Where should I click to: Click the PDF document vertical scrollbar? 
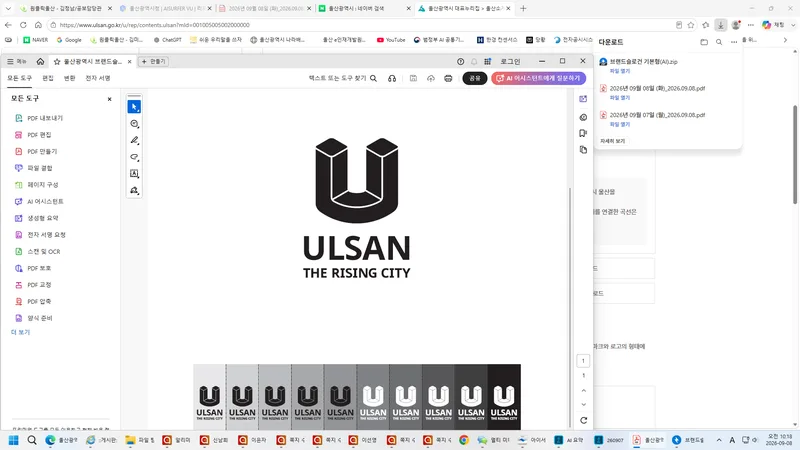(570, 306)
